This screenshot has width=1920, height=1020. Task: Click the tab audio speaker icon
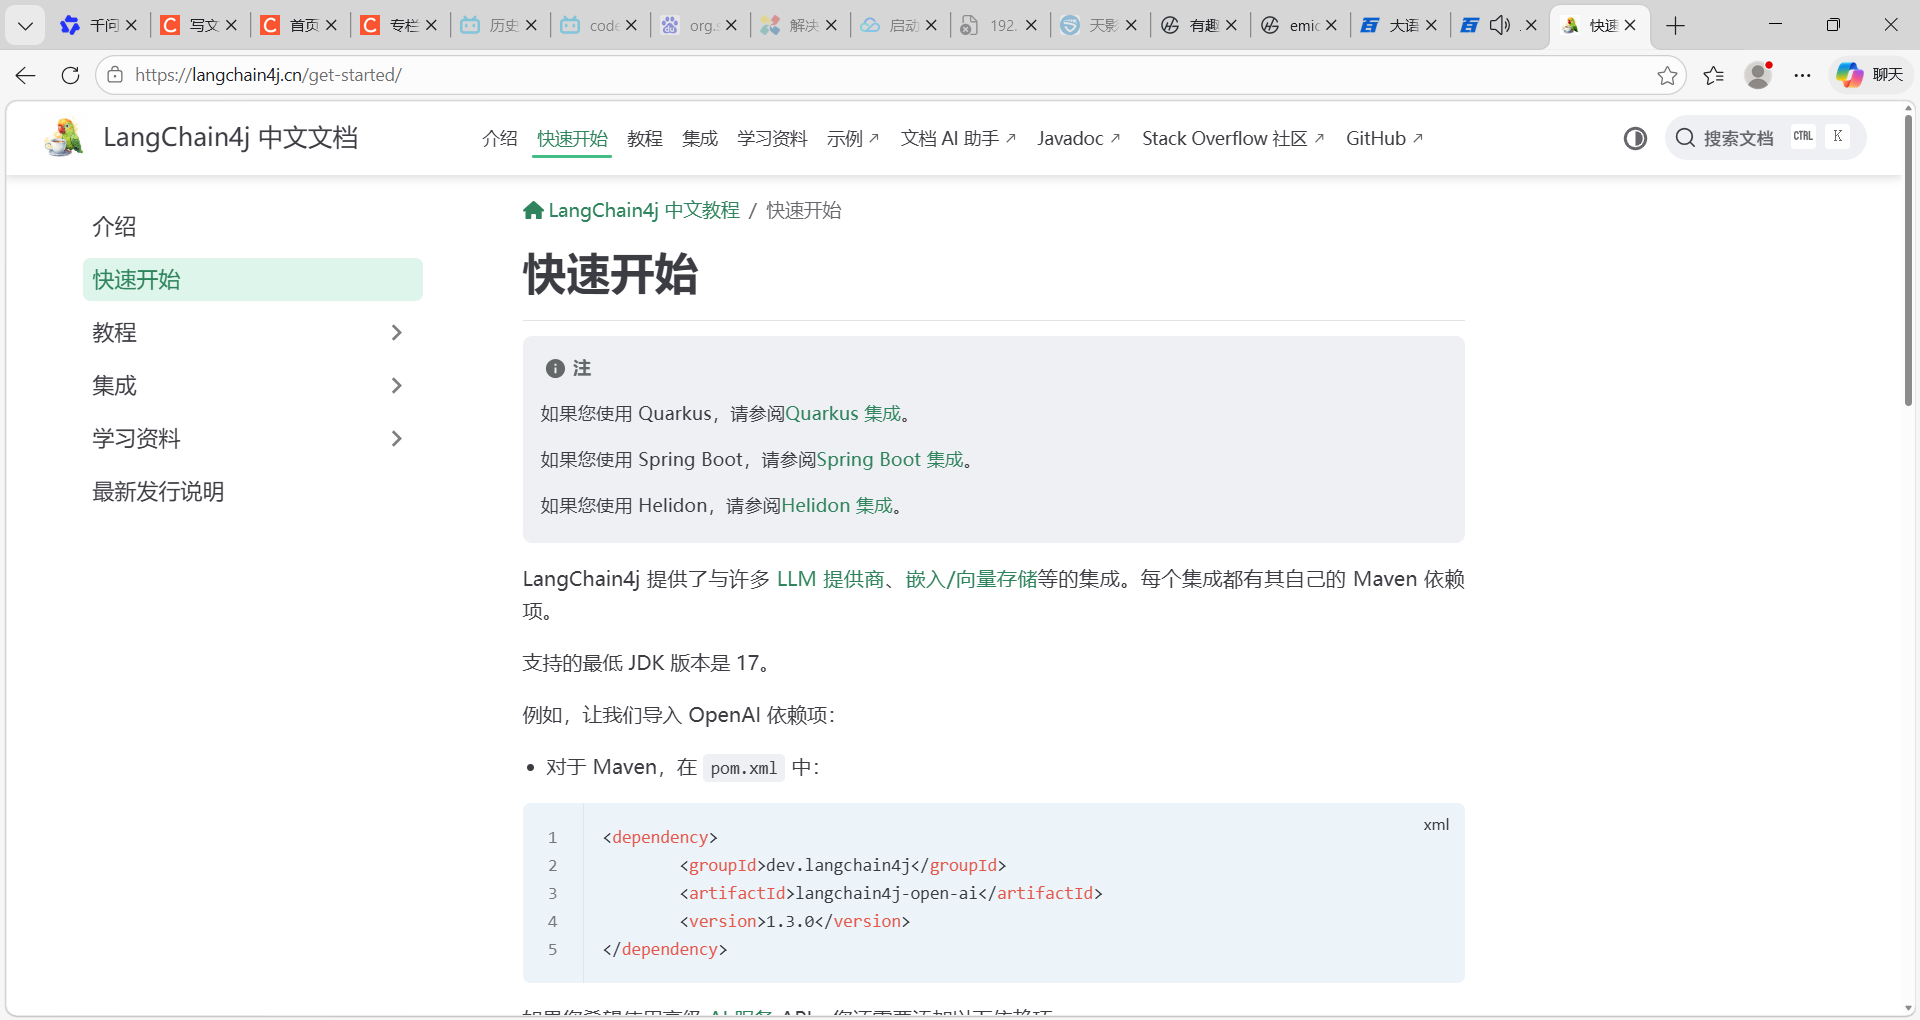[x=1499, y=25]
